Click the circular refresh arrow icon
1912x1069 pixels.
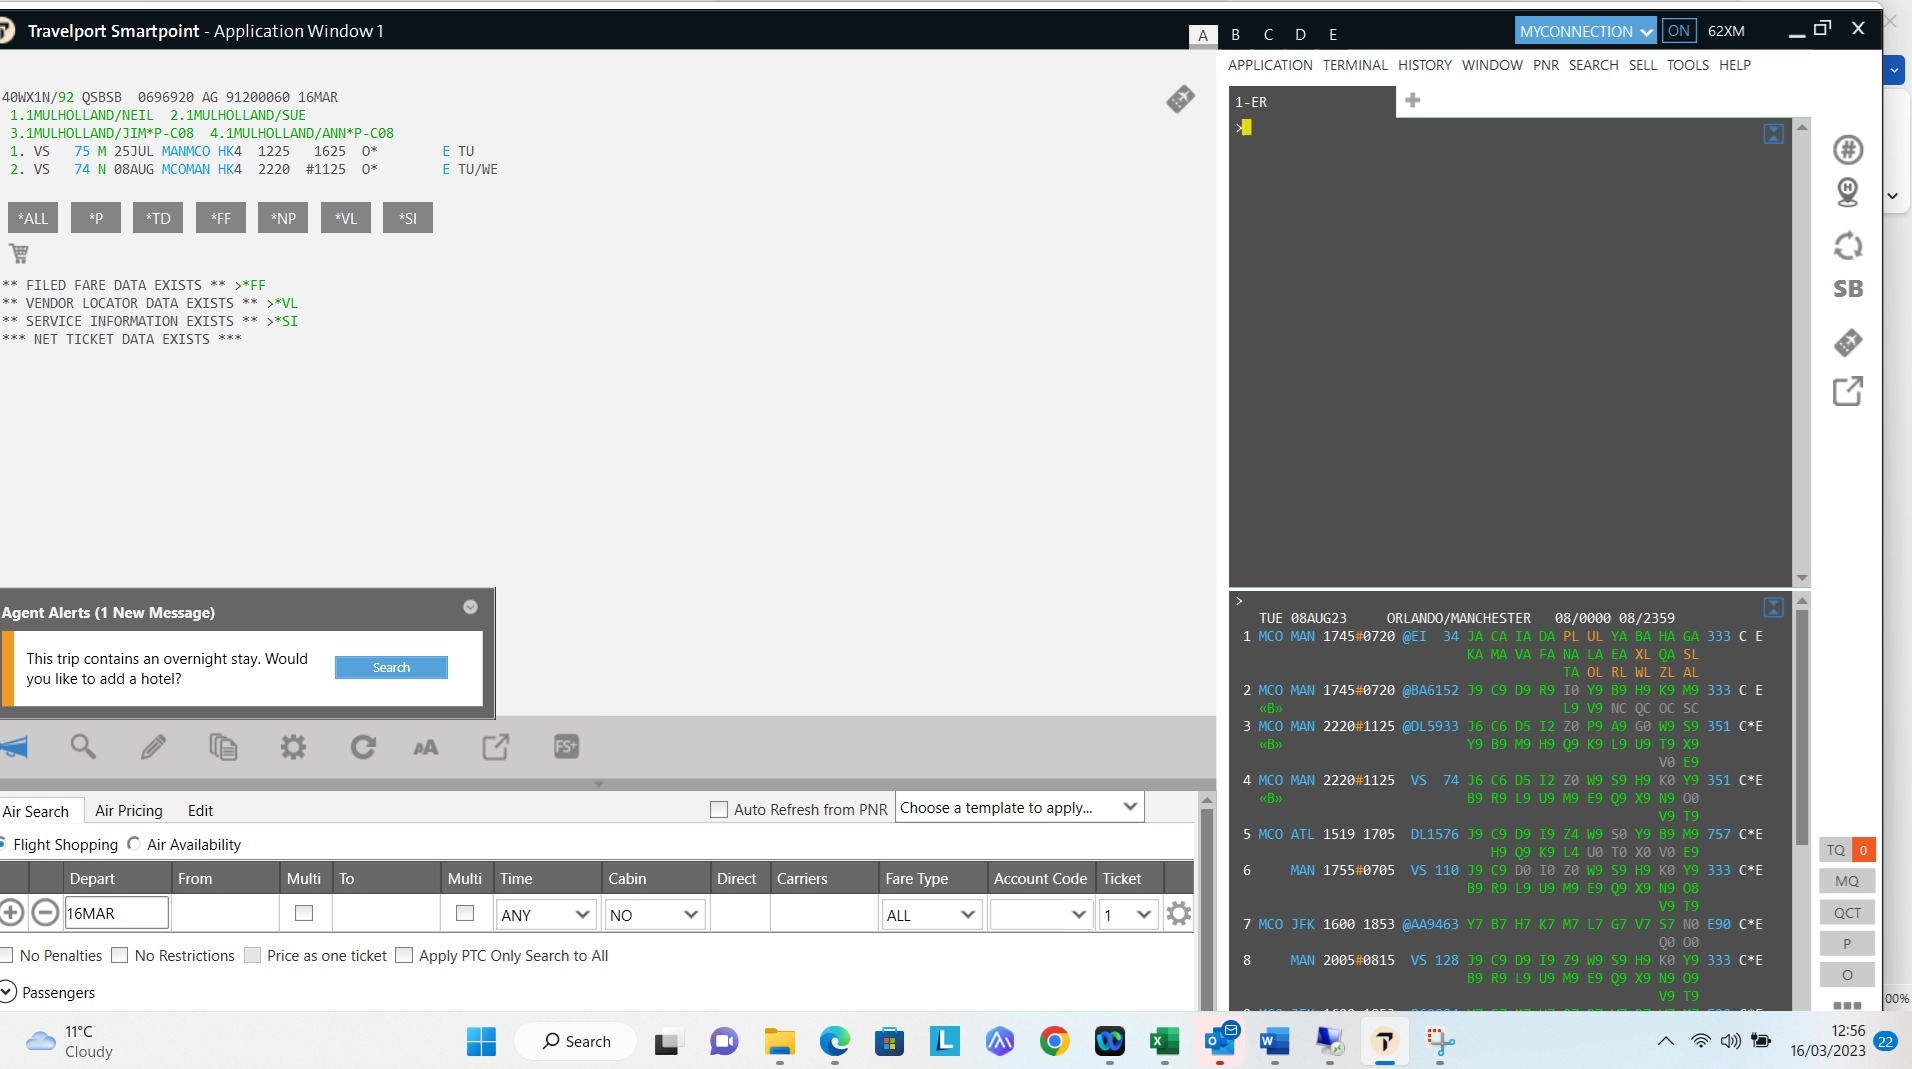coord(363,747)
